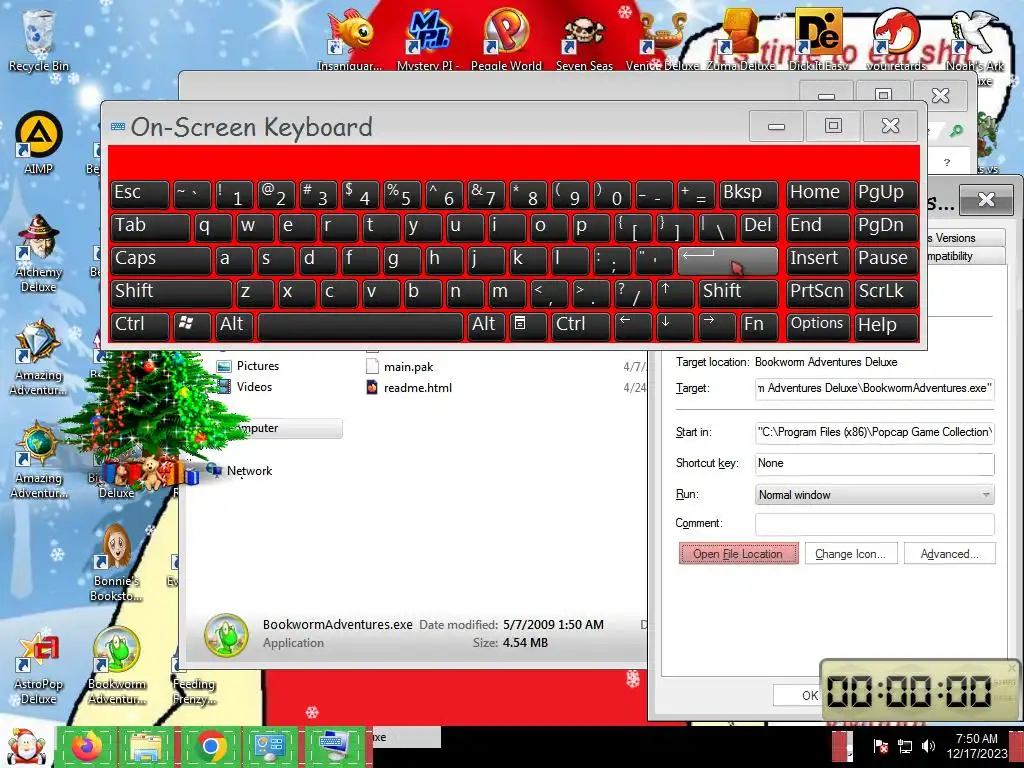Toggle the left Shift key
This screenshot has height=768, width=1024.
pyautogui.click(x=171, y=292)
